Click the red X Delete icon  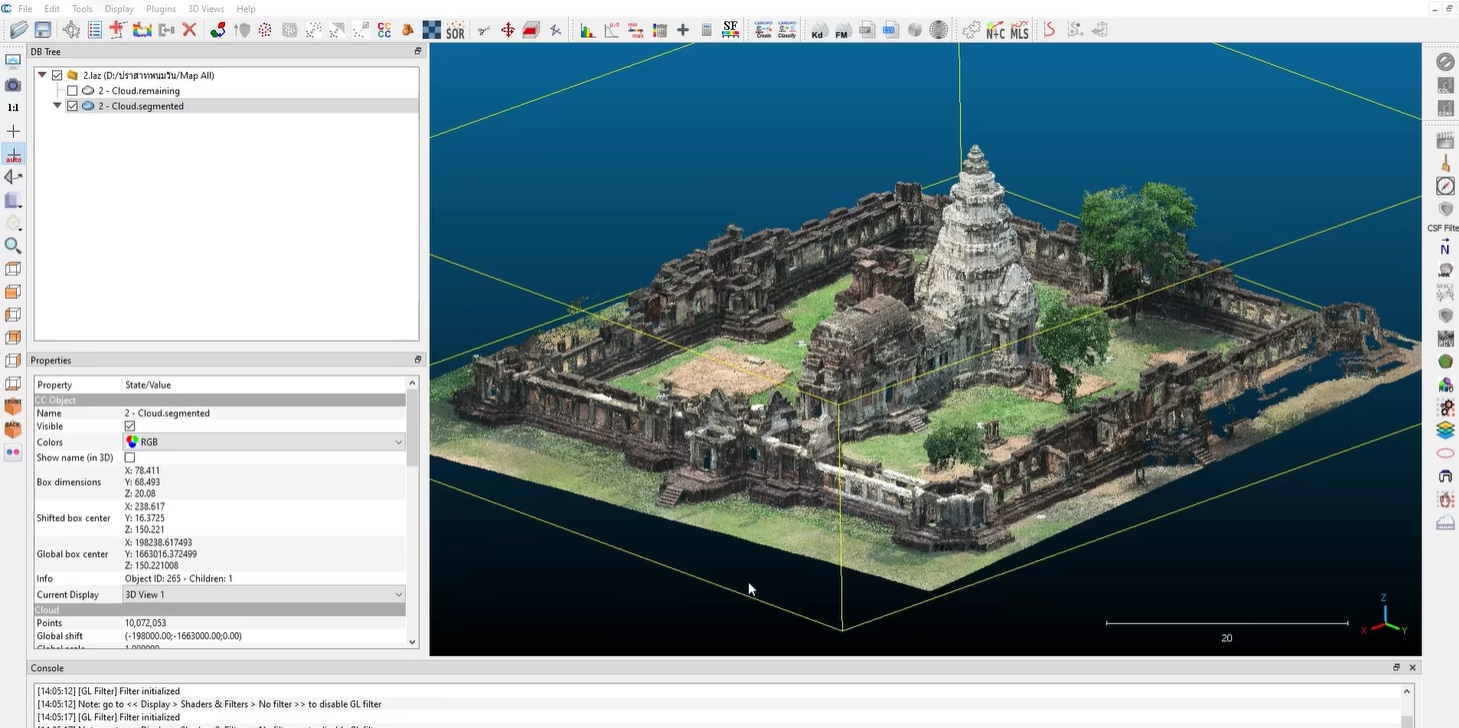(189, 30)
